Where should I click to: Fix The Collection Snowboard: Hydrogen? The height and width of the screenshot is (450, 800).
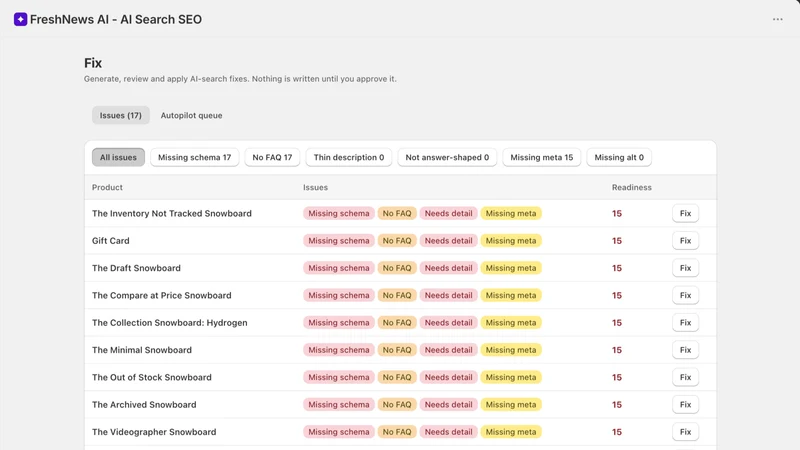tap(685, 322)
